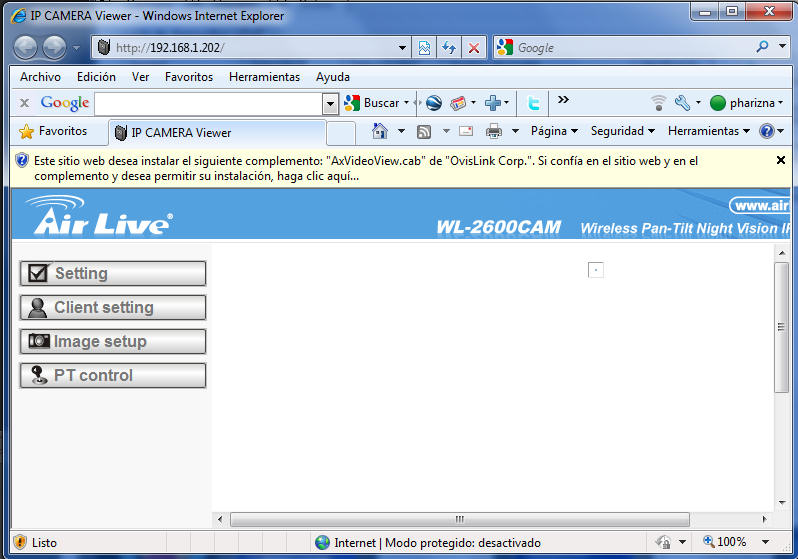Open Image setup
Image resolution: width=798 pixels, height=559 pixels.
pyautogui.click(x=113, y=342)
